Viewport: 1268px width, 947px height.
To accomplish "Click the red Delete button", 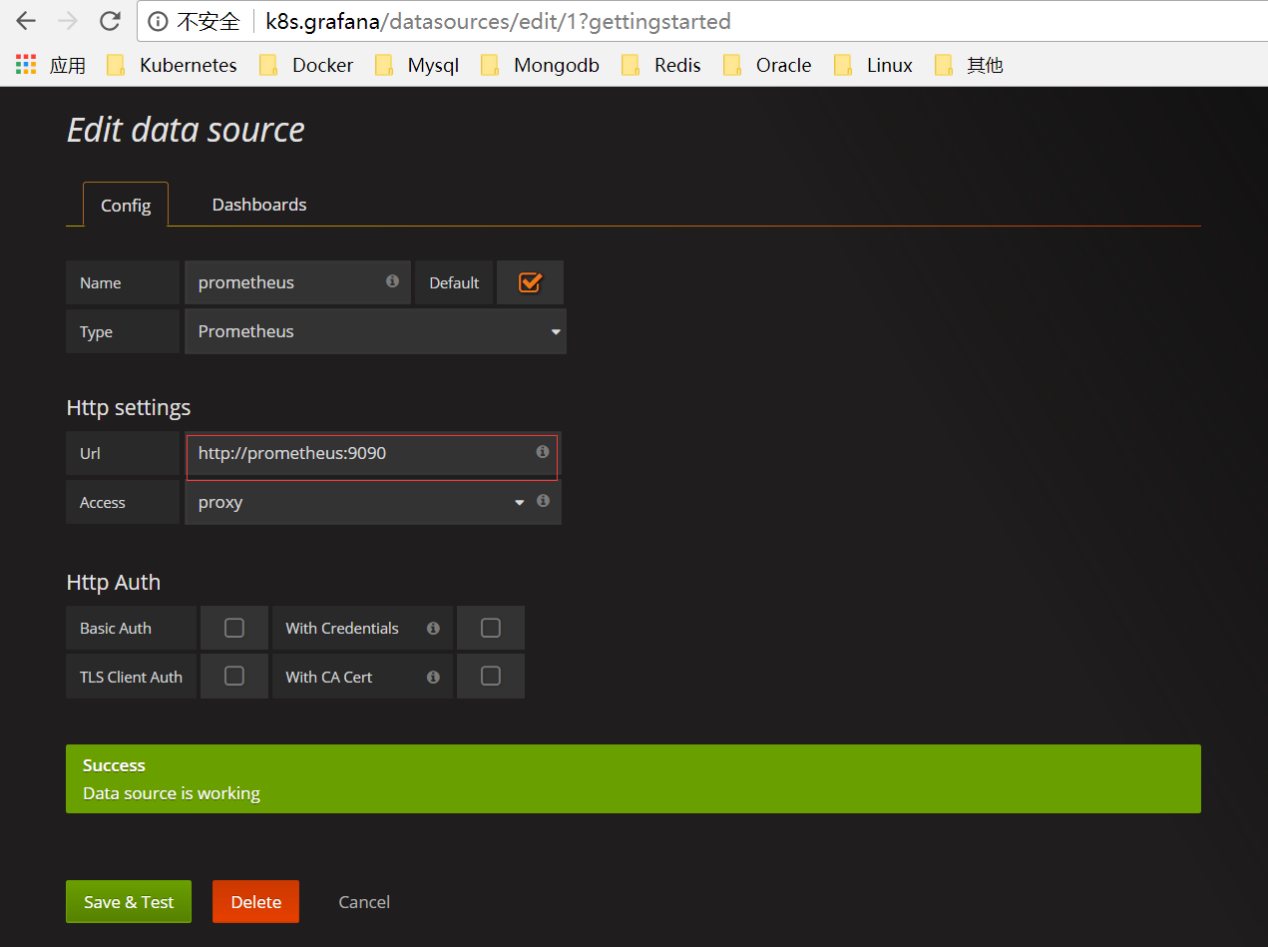I will click(x=256, y=902).
